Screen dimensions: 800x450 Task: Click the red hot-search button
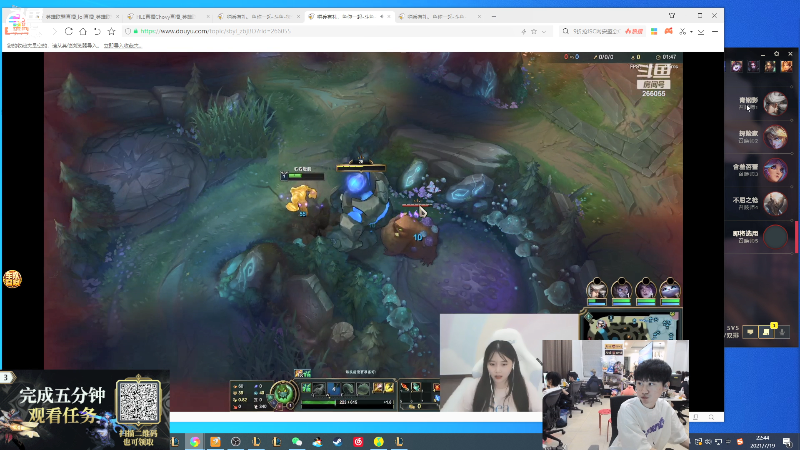634,31
